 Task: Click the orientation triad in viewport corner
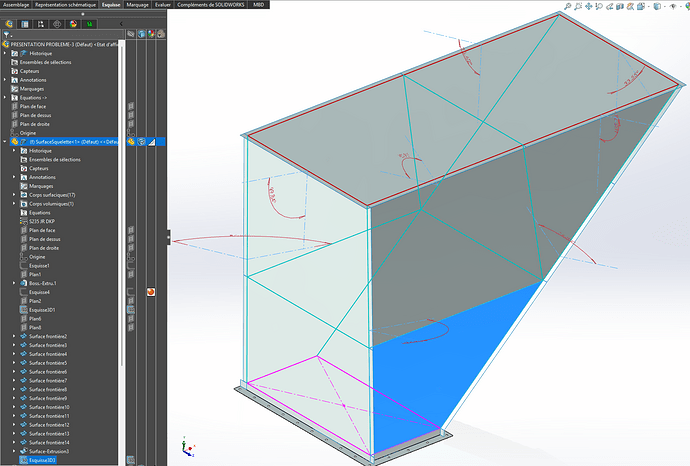(x=185, y=450)
